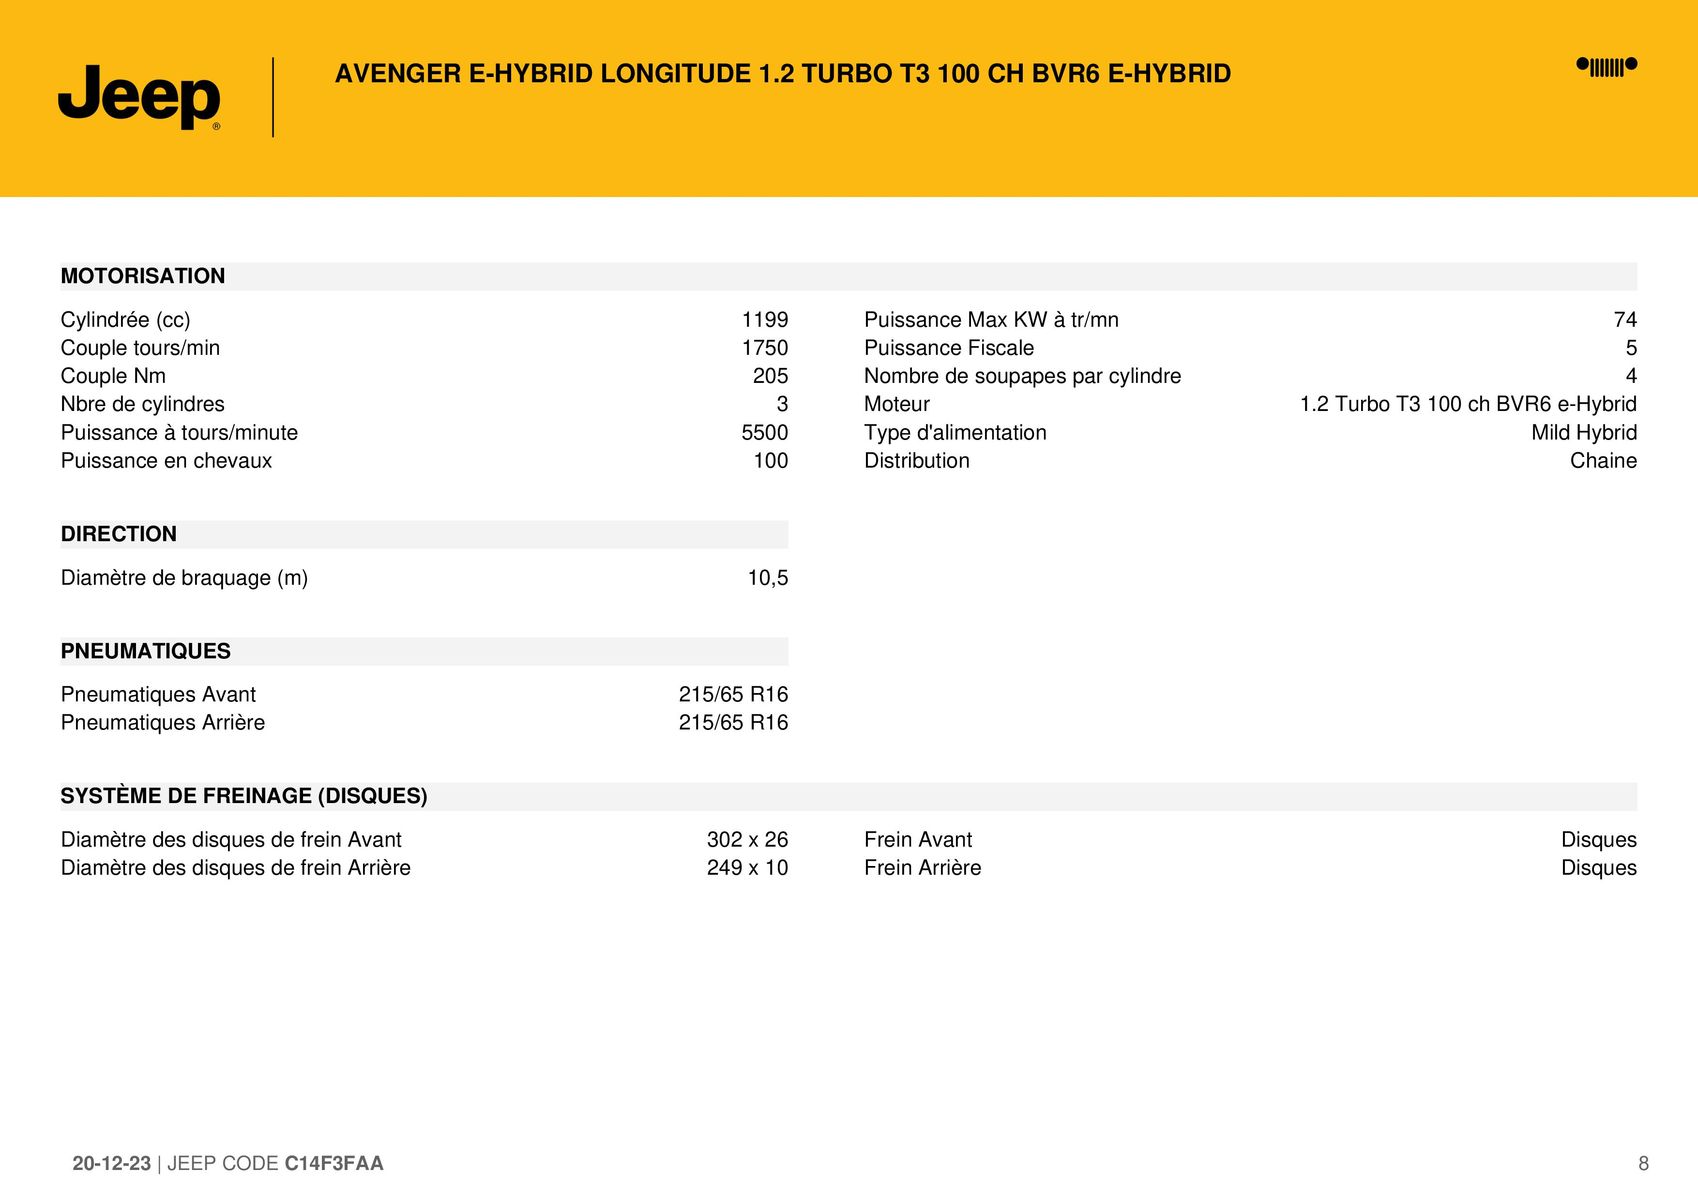Click the Jeep logo

click(x=139, y=97)
